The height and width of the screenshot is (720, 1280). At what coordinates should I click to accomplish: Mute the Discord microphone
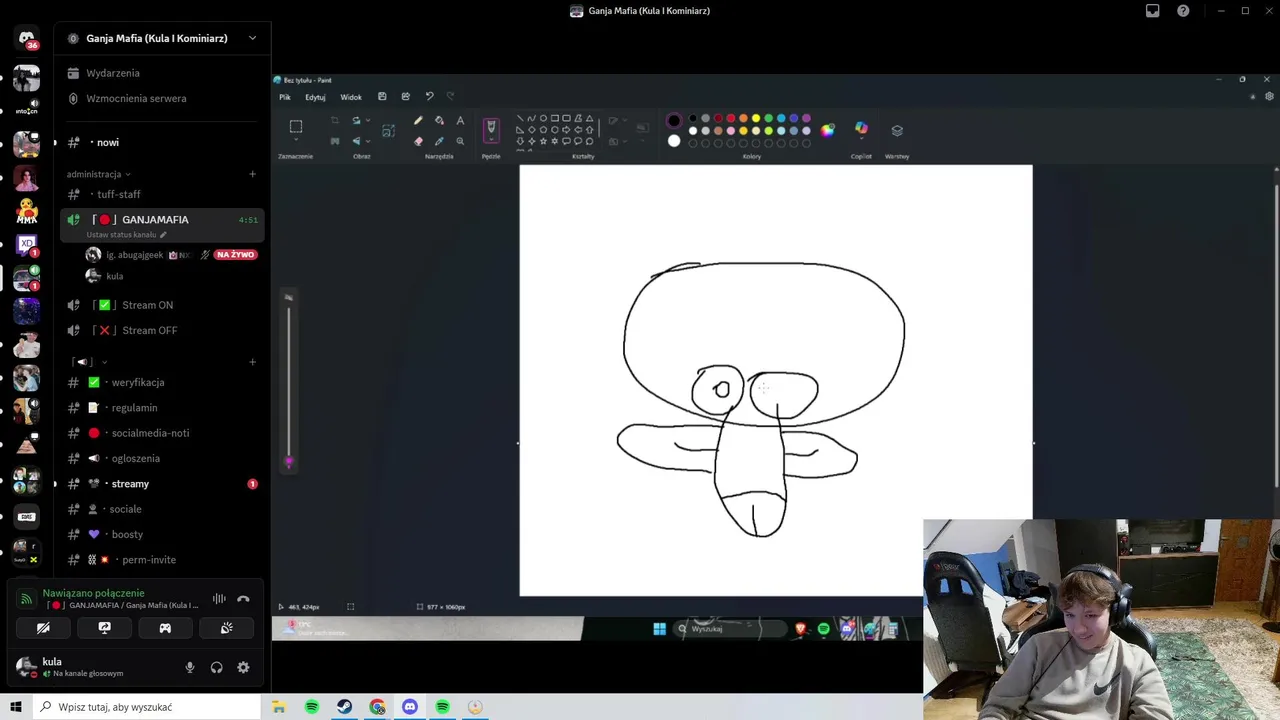[190, 667]
